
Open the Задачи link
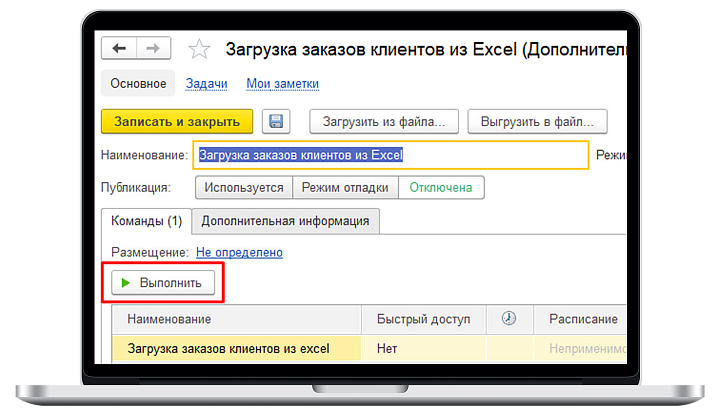[207, 83]
